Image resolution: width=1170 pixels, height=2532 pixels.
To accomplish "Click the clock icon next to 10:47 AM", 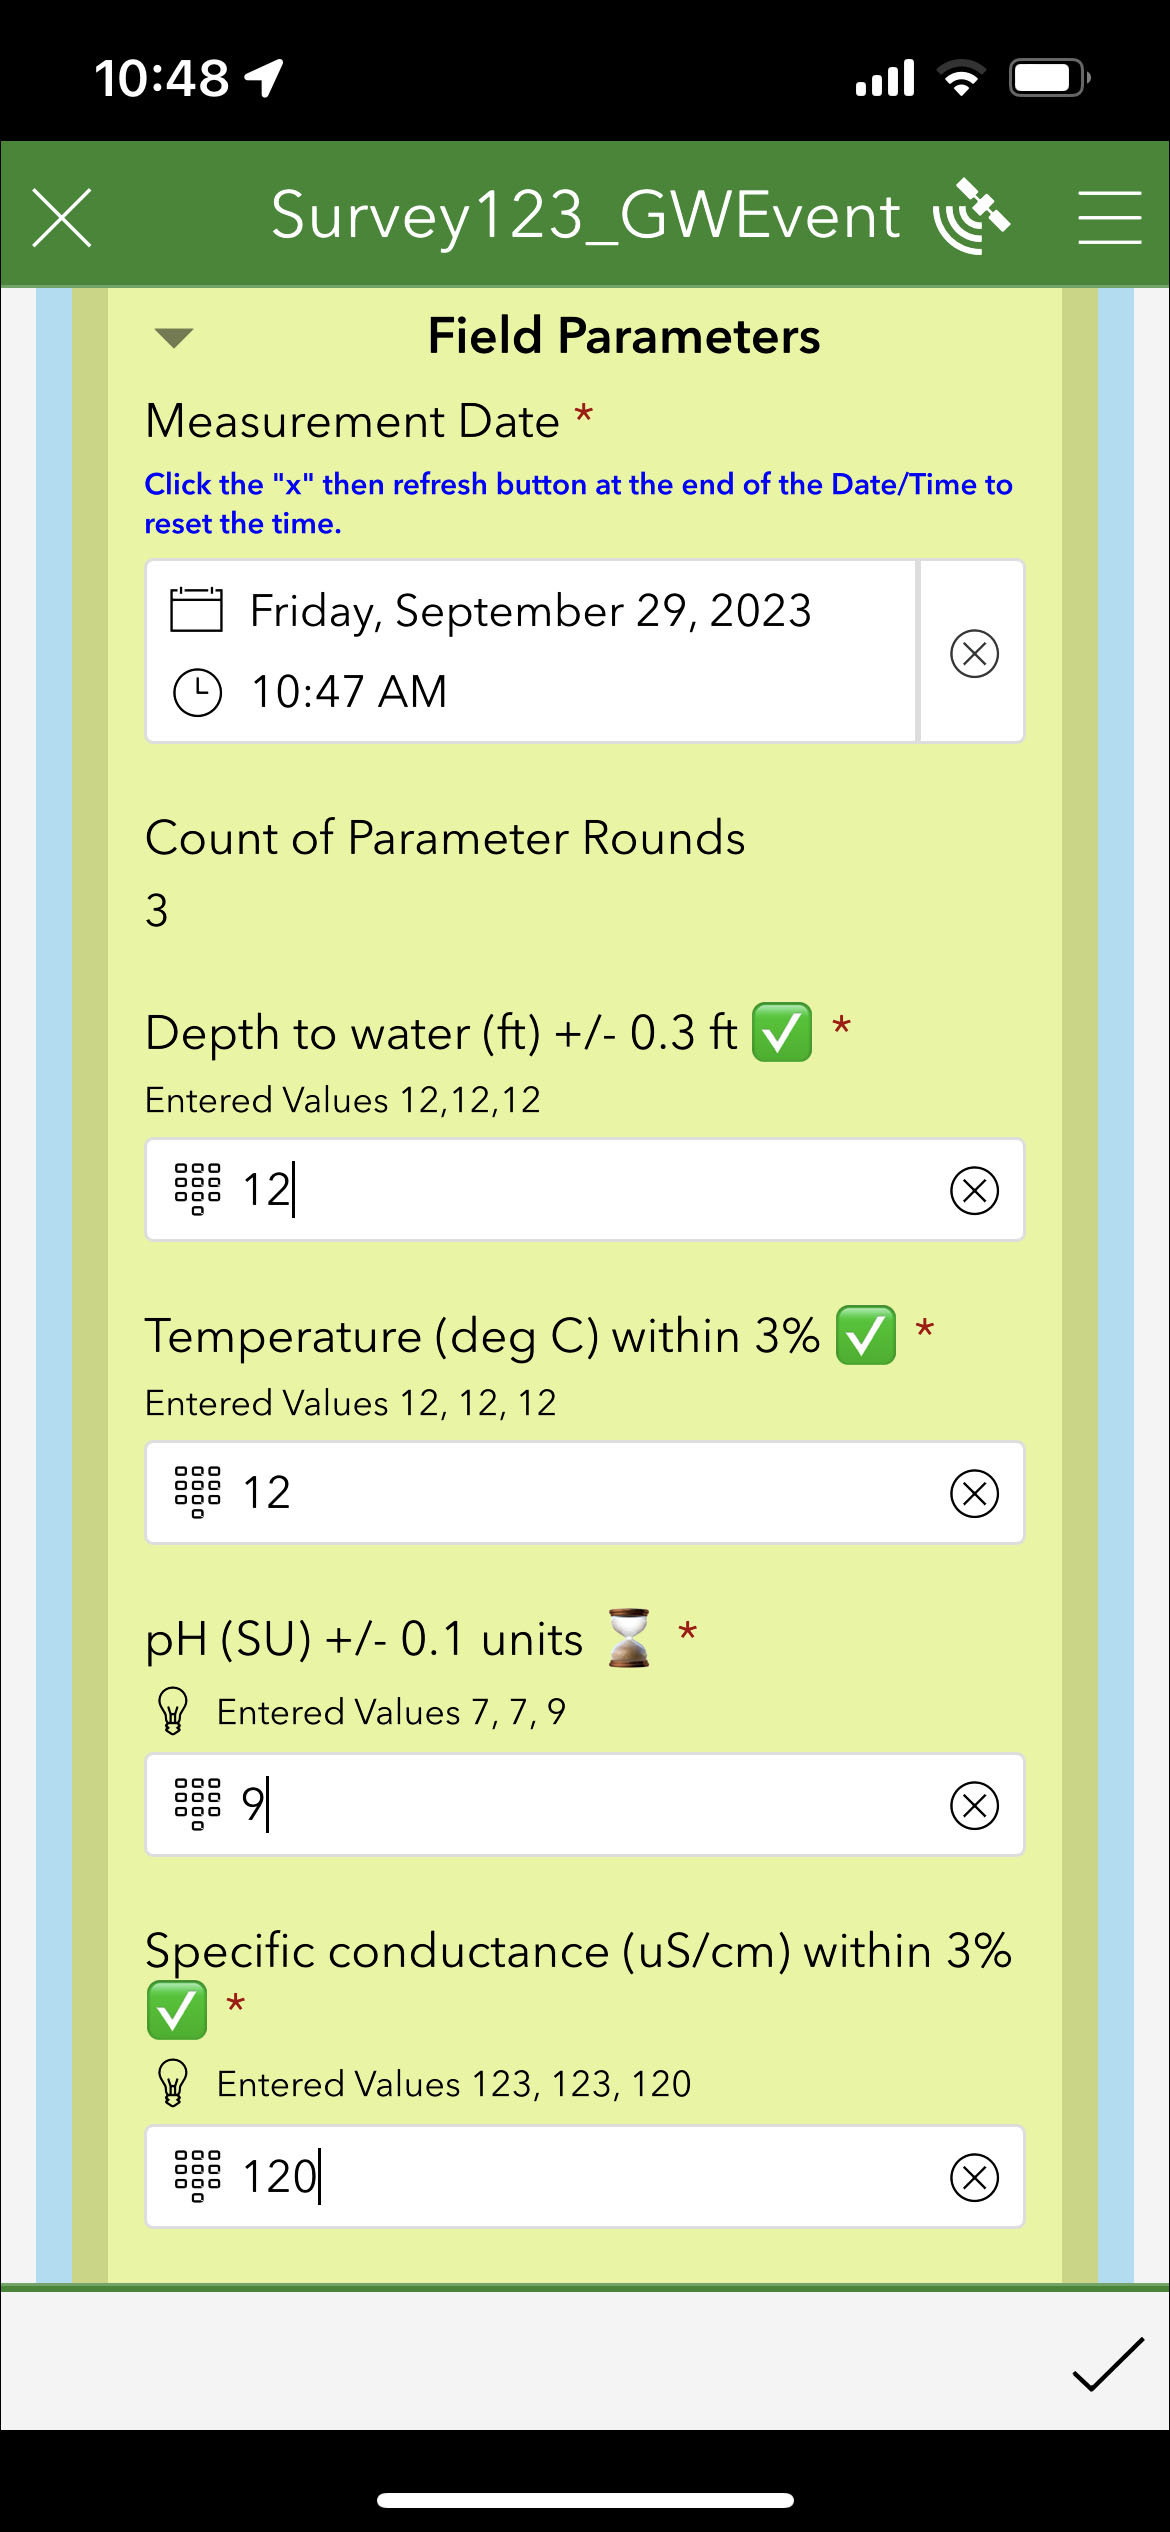I will click(196, 690).
